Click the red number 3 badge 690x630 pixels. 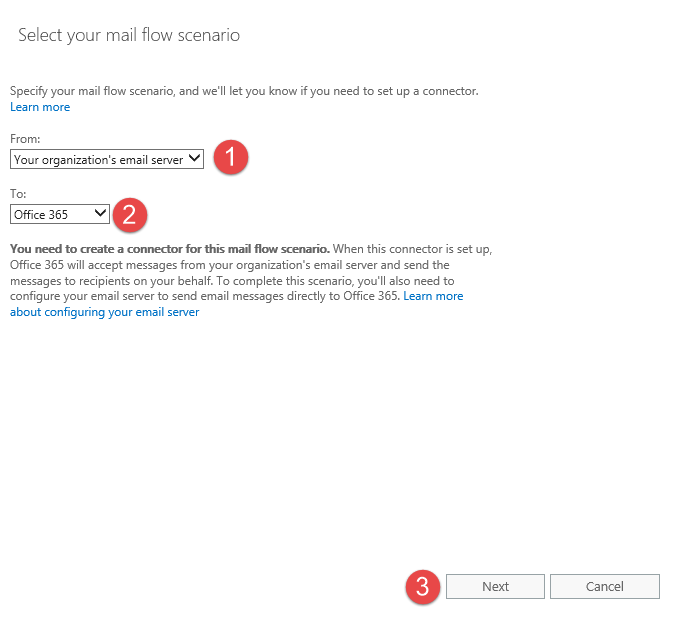(x=423, y=587)
